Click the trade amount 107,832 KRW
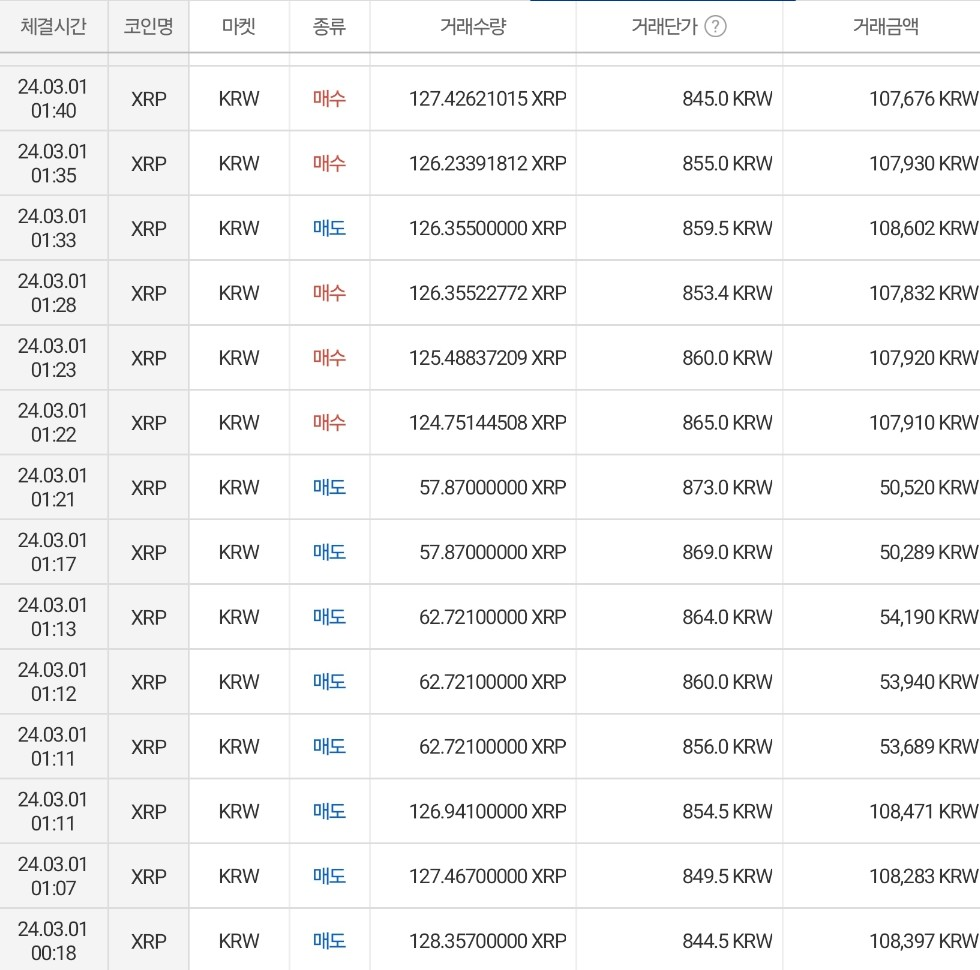Image resolution: width=980 pixels, height=970 pixels. (924, 293)
